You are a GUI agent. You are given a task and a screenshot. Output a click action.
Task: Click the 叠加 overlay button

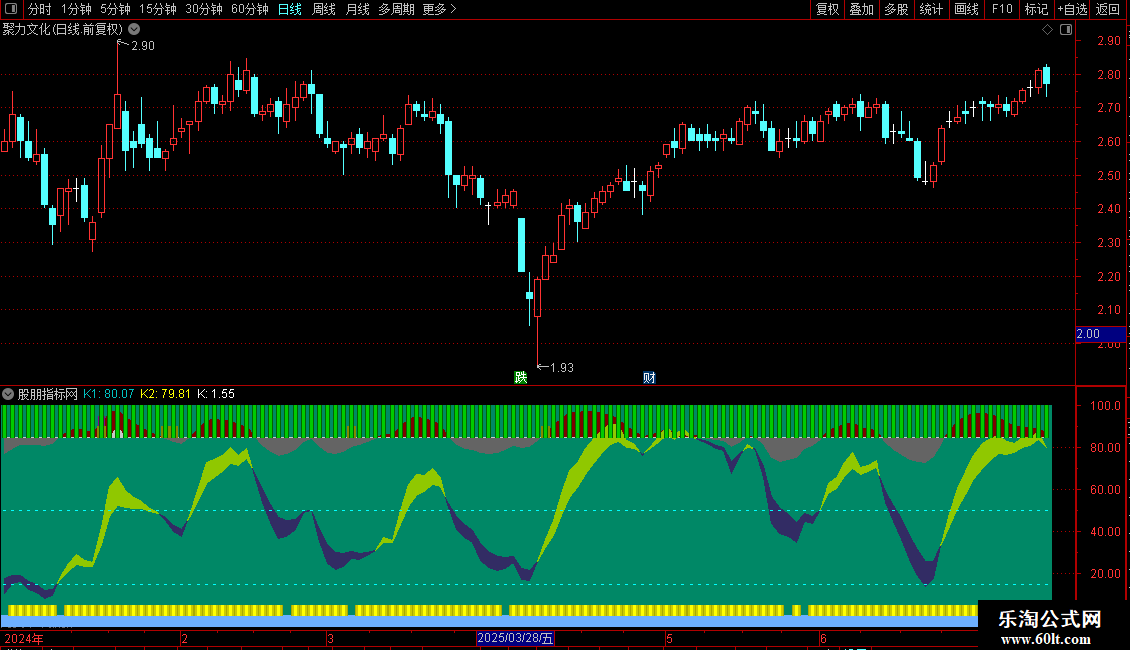(x=862, y=9)
